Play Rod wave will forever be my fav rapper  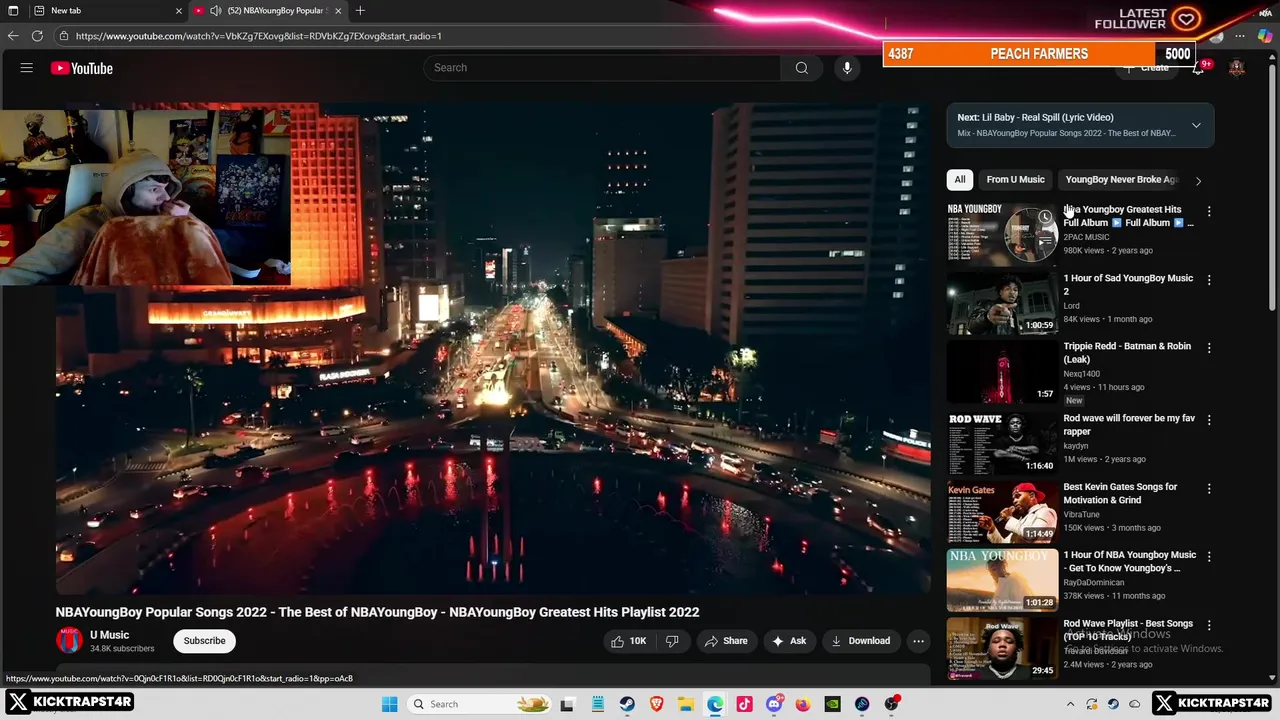coord(1129,425)
